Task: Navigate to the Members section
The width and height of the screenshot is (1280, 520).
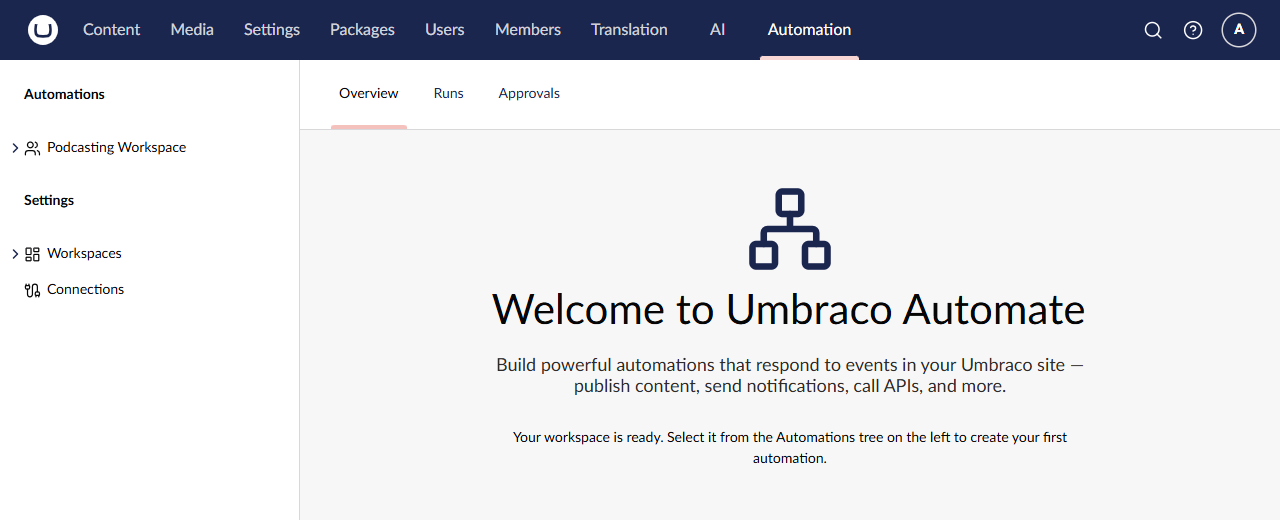Action: 528,30
